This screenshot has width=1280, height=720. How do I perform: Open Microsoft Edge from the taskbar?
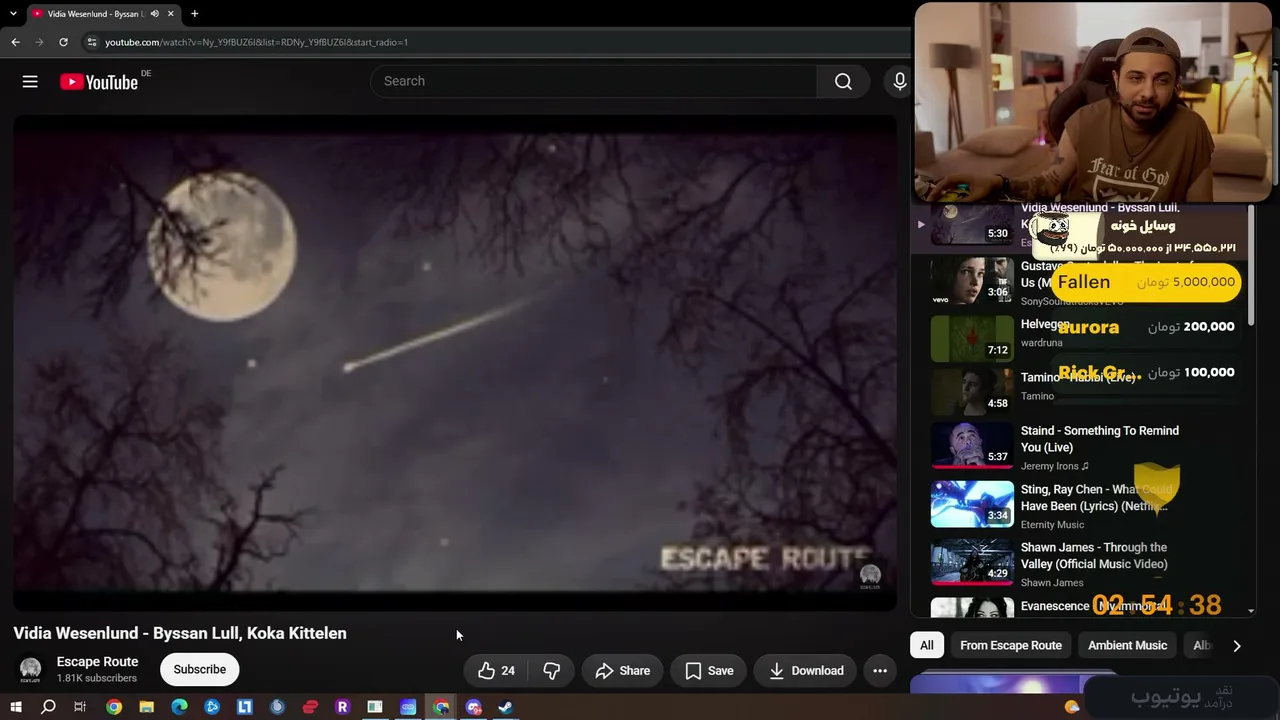[x=179, y=707]
